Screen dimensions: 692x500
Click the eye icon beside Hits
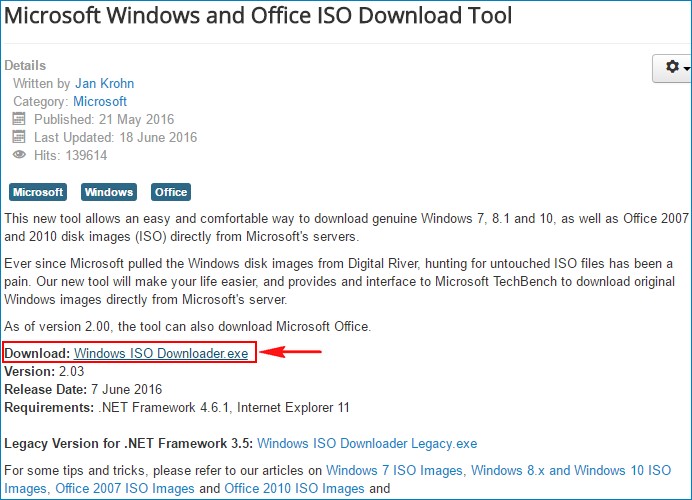pyautogui.click(x=19, y=155)
